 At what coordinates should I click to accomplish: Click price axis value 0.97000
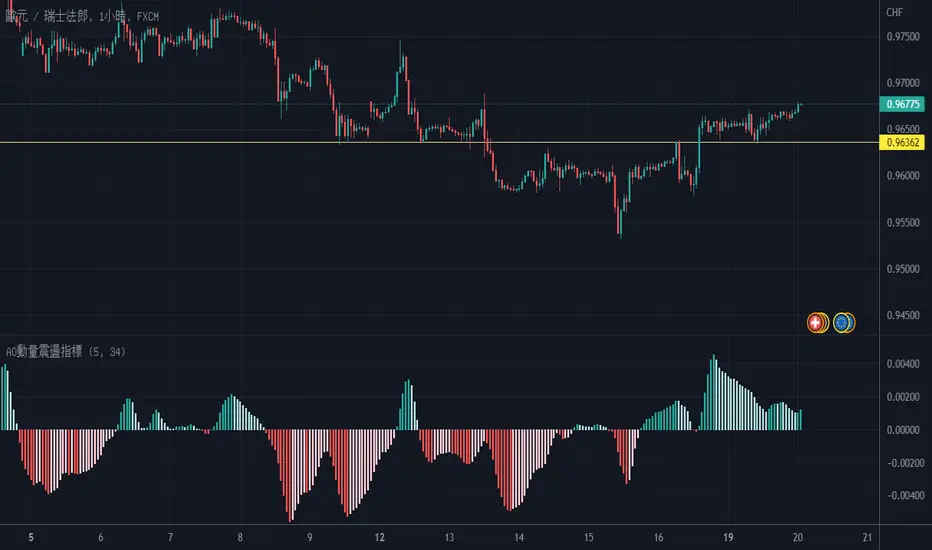pos(903,83)
